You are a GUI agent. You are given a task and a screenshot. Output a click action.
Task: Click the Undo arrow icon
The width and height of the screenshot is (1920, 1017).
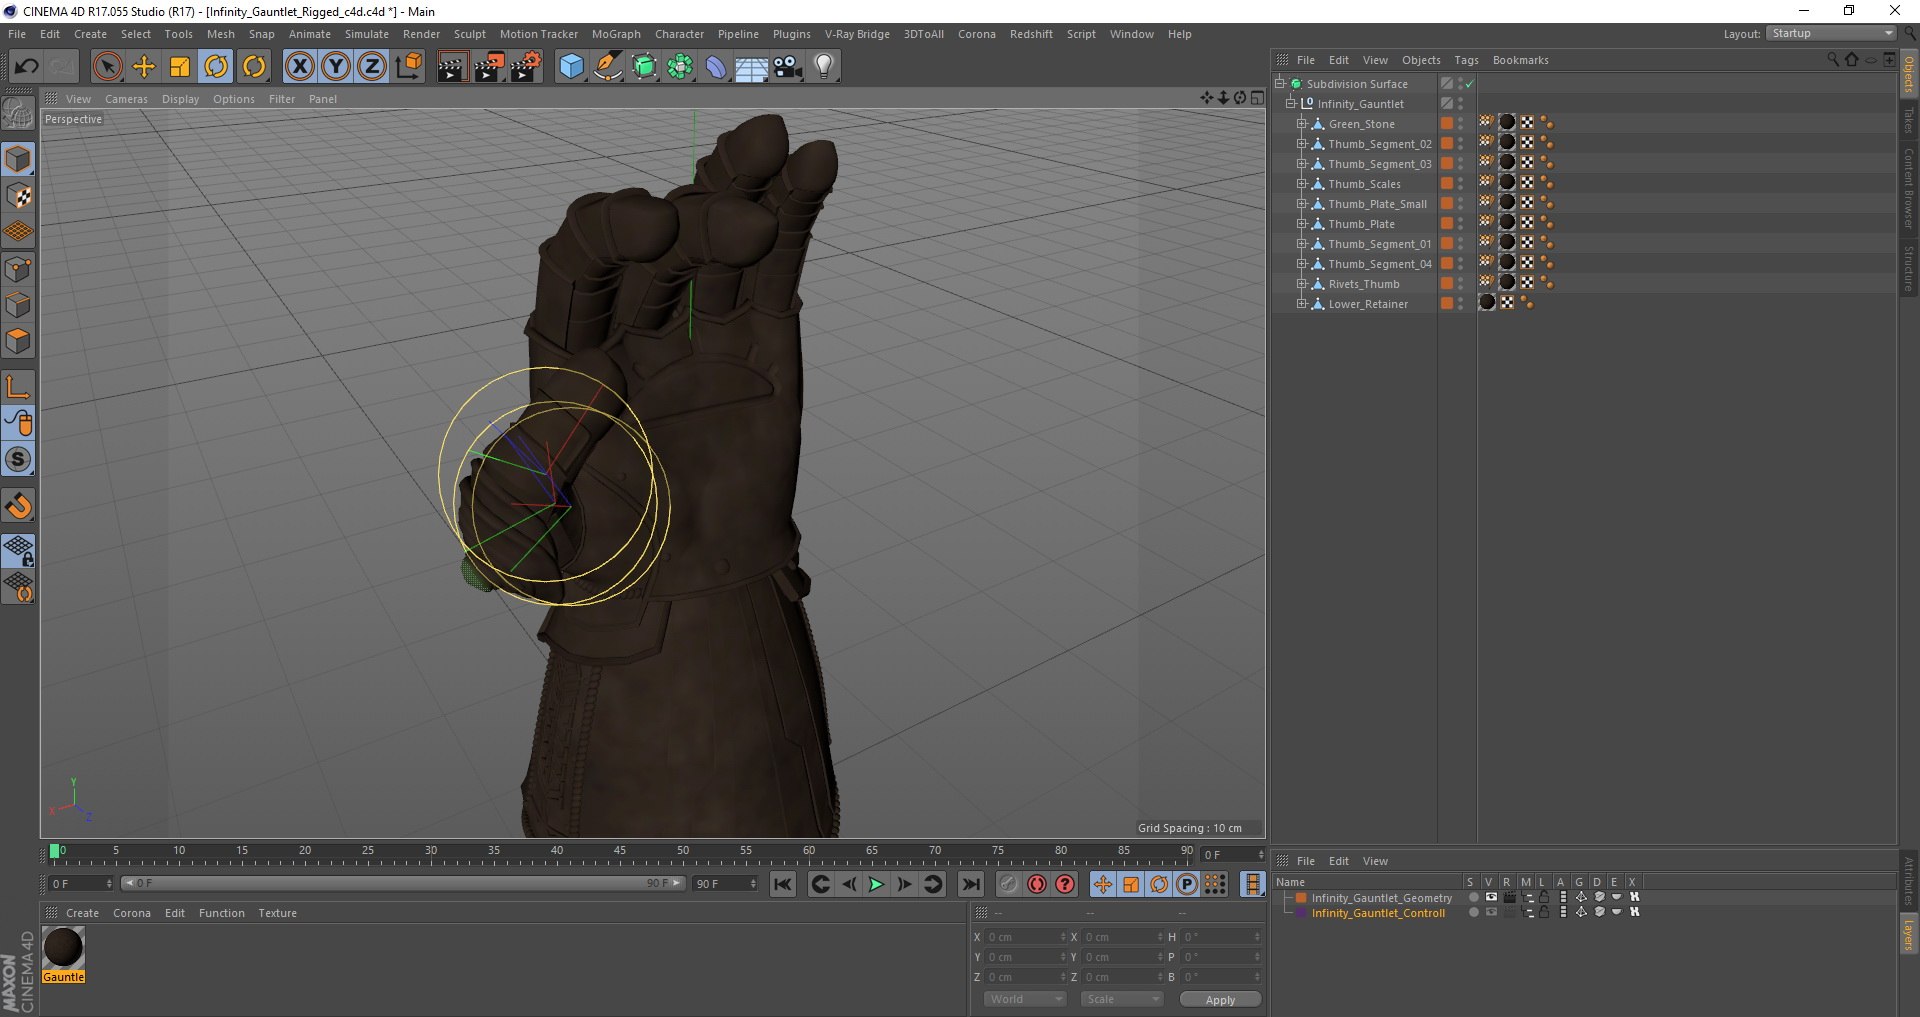pos(26,67)
